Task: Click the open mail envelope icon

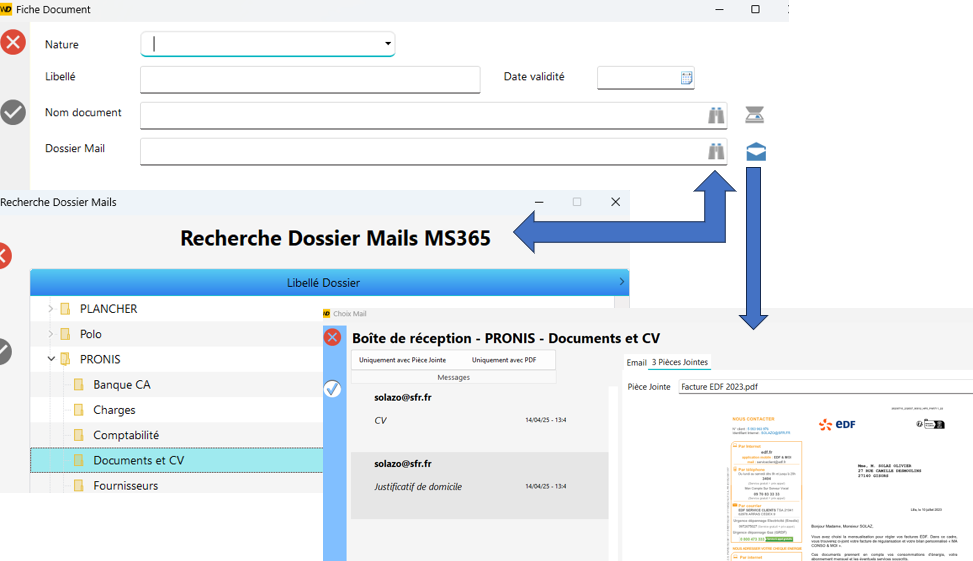Action: pos(756,151)
